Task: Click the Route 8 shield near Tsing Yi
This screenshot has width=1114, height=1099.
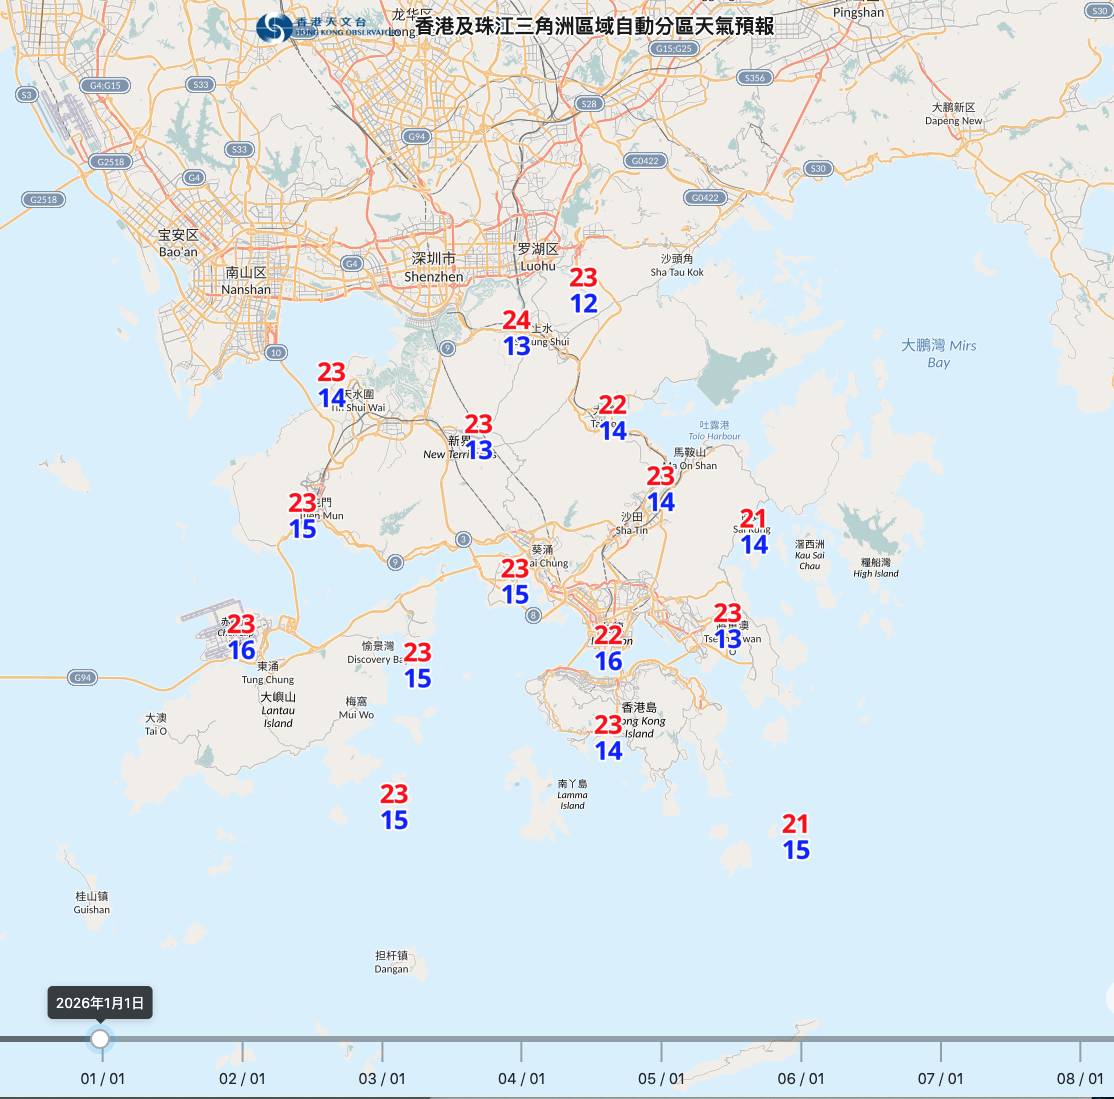Action: (x=534, y=615)
